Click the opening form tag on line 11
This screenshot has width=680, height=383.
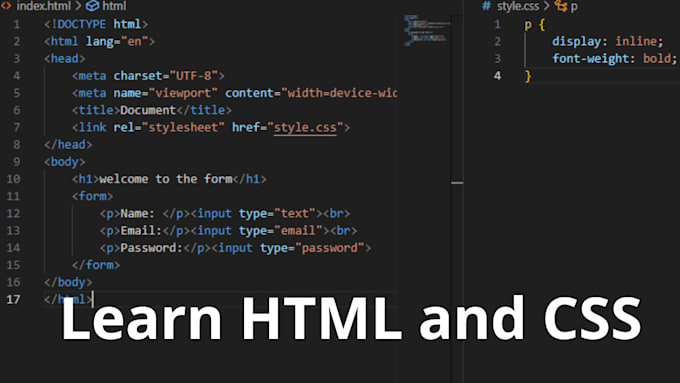(92, 196)
